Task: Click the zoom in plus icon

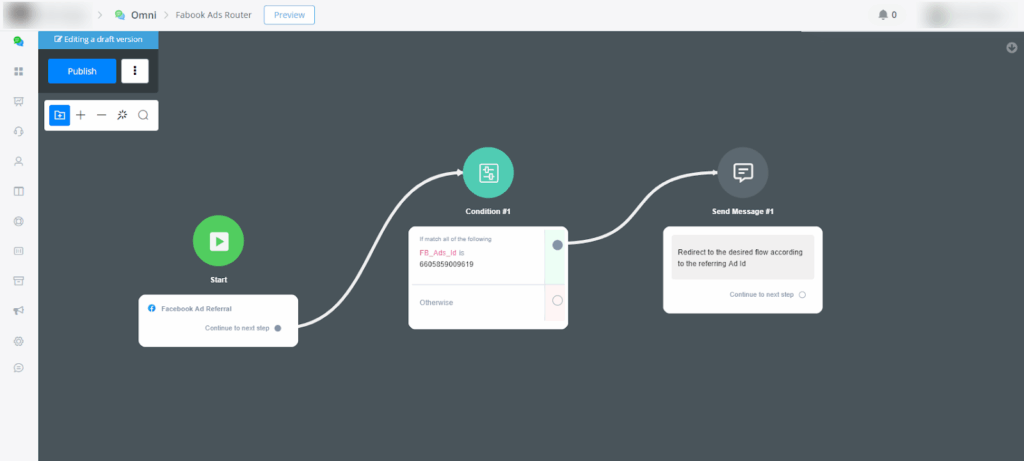Action: (81, 115)
